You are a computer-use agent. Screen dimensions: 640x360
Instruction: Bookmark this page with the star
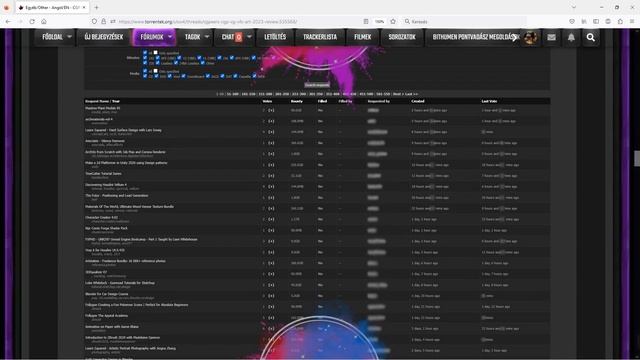[393, 22]
